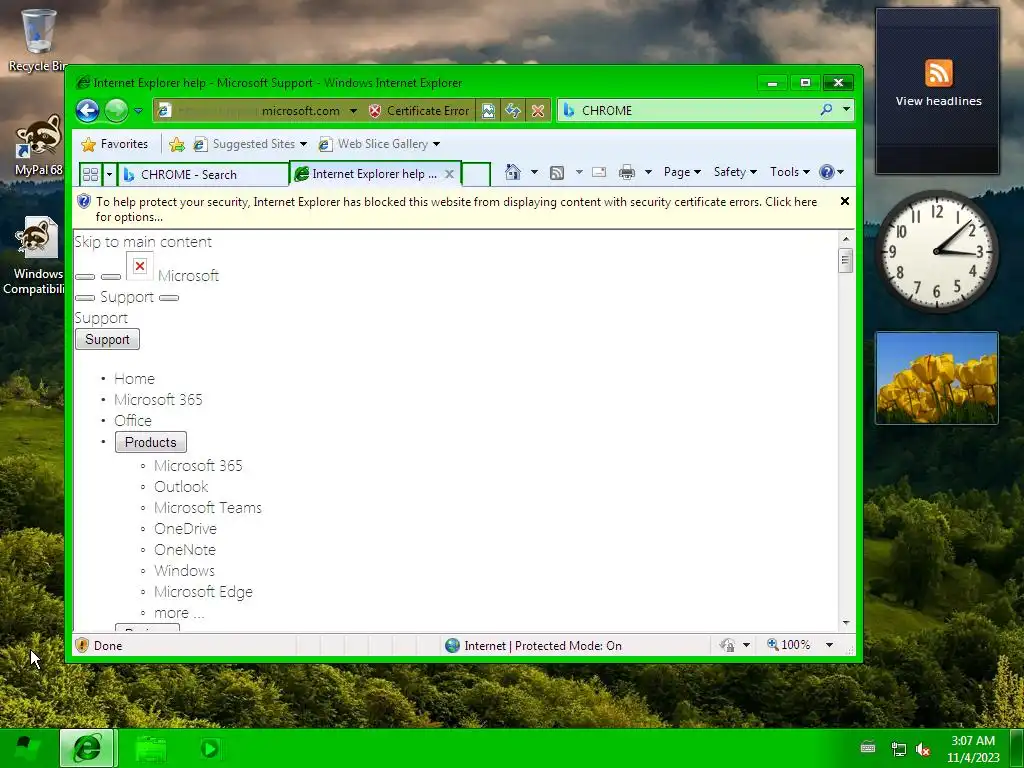The width and height of the screenshot is (1024, 768).
Task: Open Suggested Sites dropdown
Action: coord(250,144)
